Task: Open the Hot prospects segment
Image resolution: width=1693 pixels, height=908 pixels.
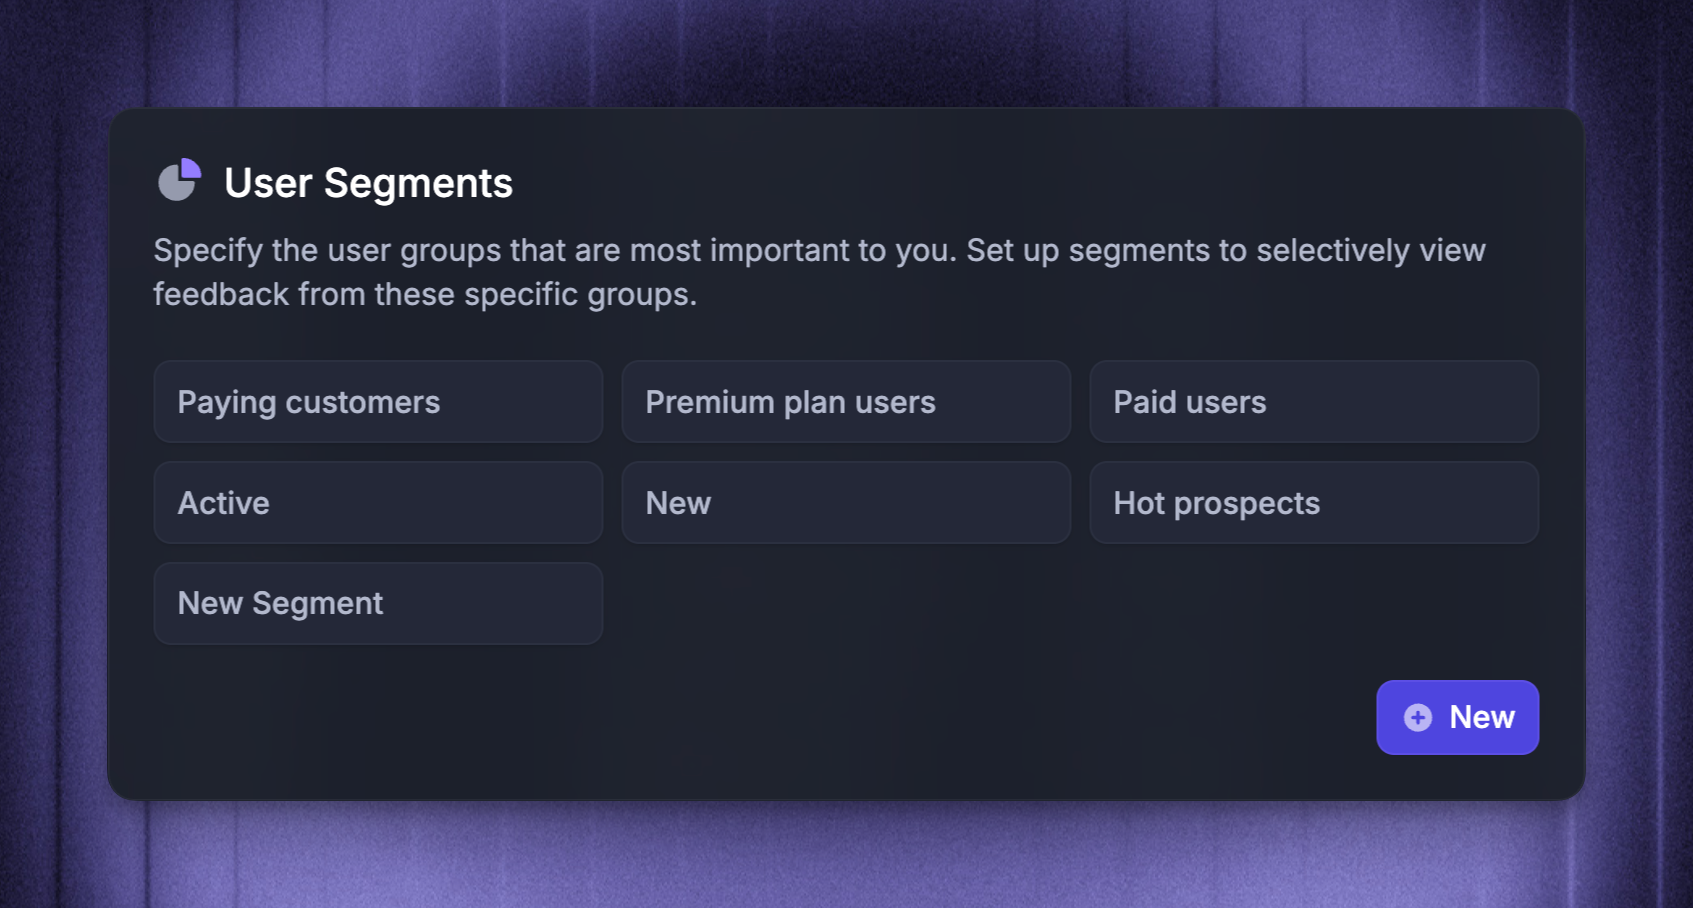Action: pos(1314,503)
